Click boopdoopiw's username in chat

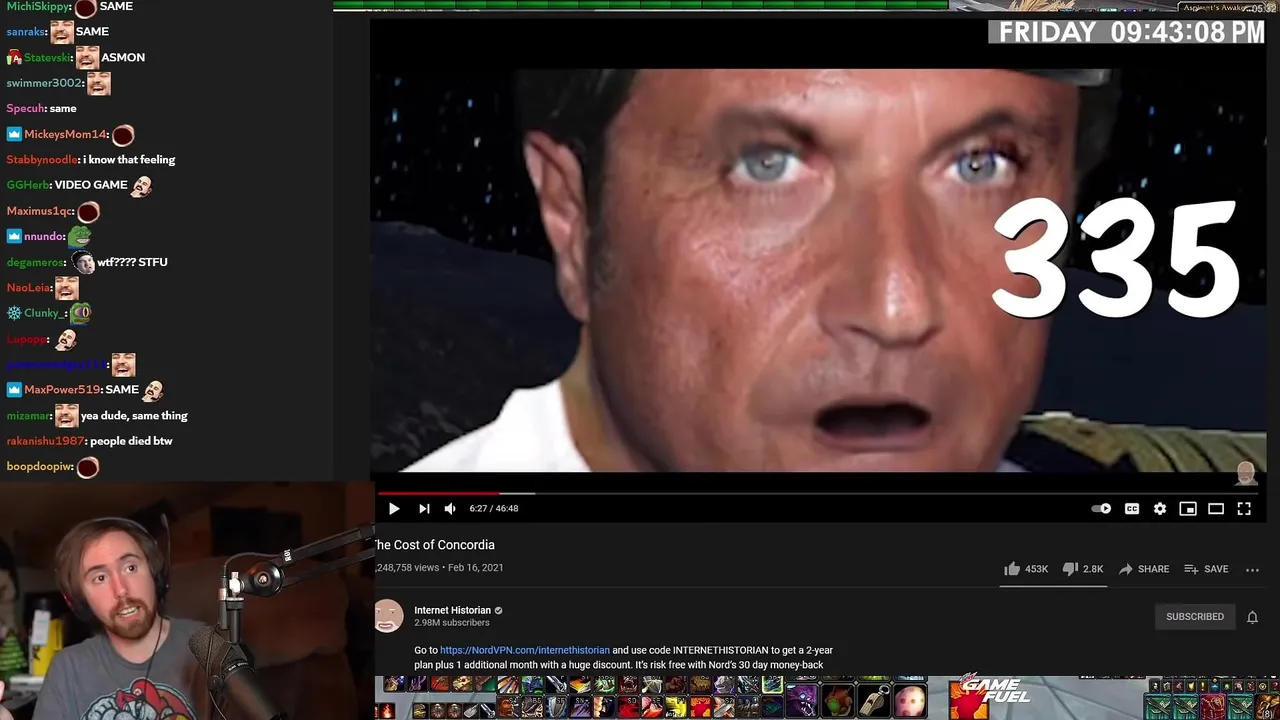(39, 467)
